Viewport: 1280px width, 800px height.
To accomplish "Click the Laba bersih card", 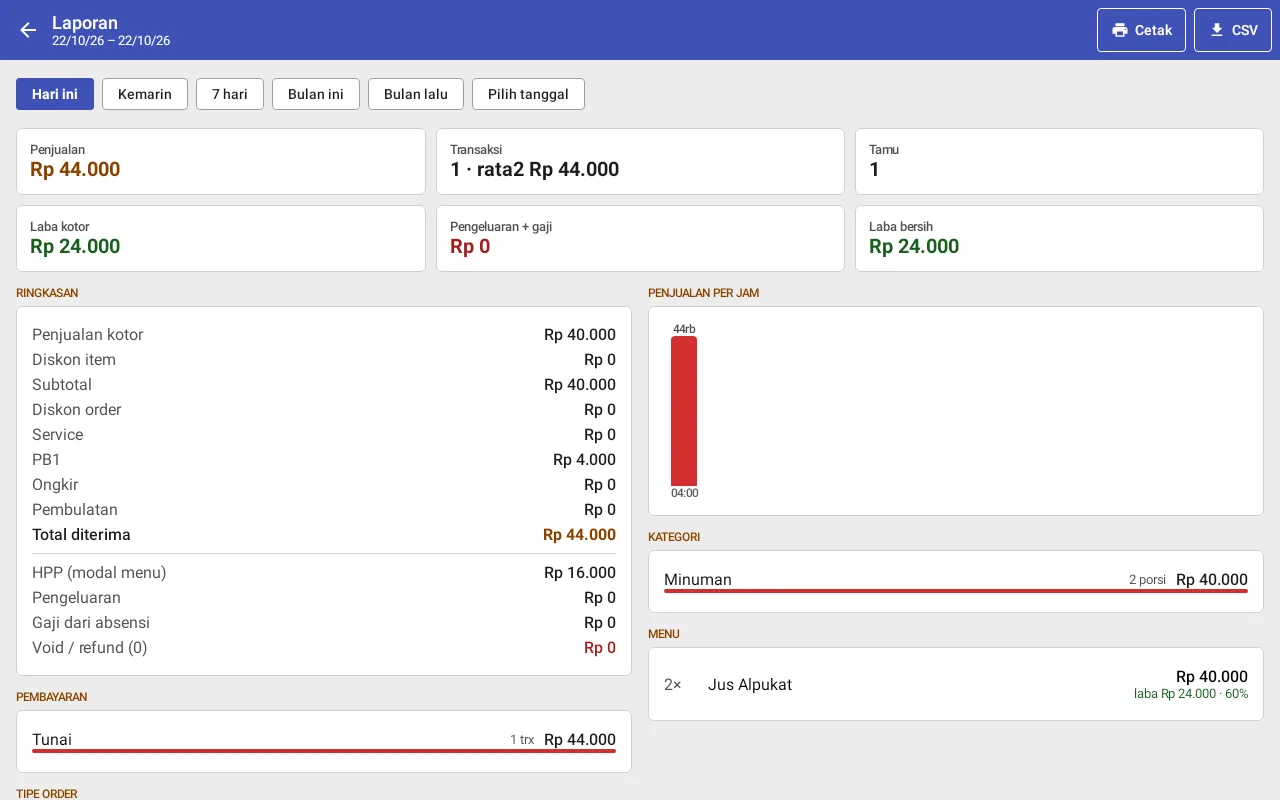I will (1059, 238).
